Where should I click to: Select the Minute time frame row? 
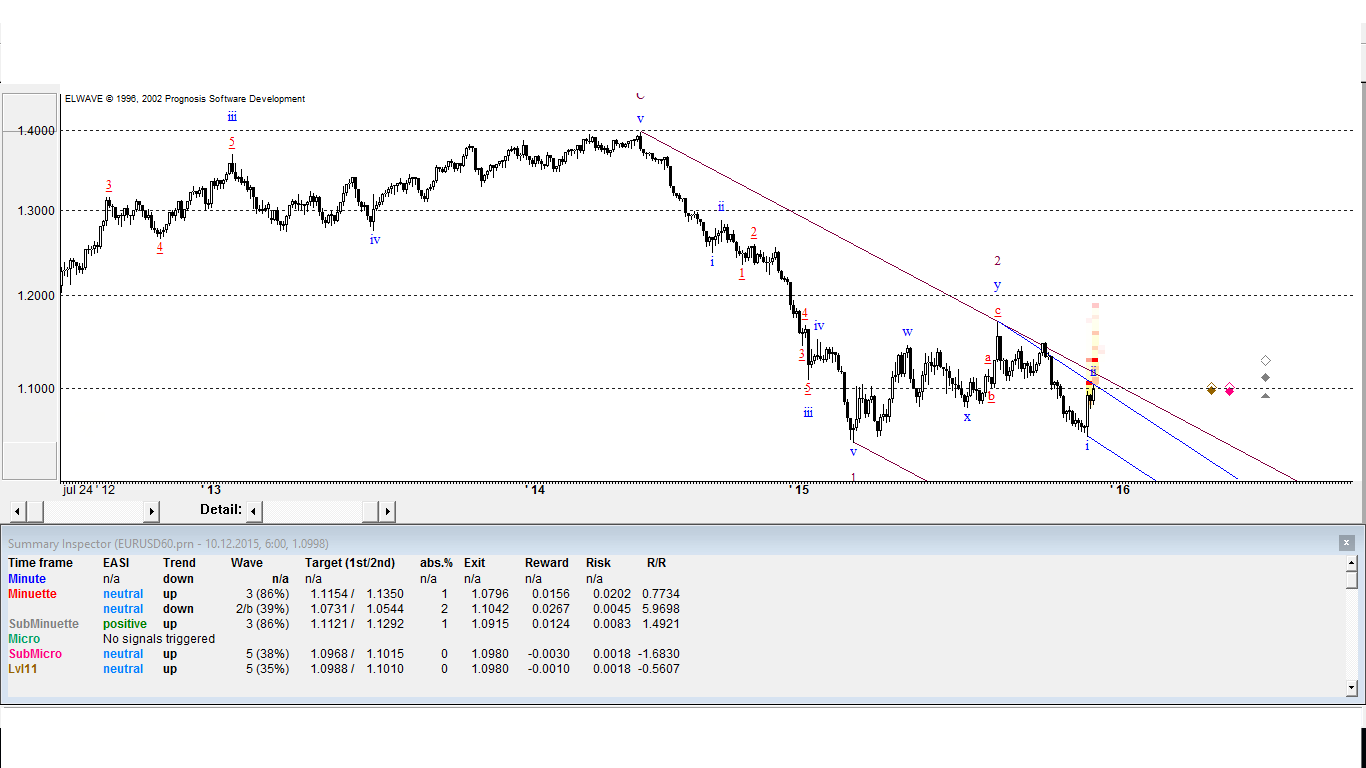click(x=27, y=579)
